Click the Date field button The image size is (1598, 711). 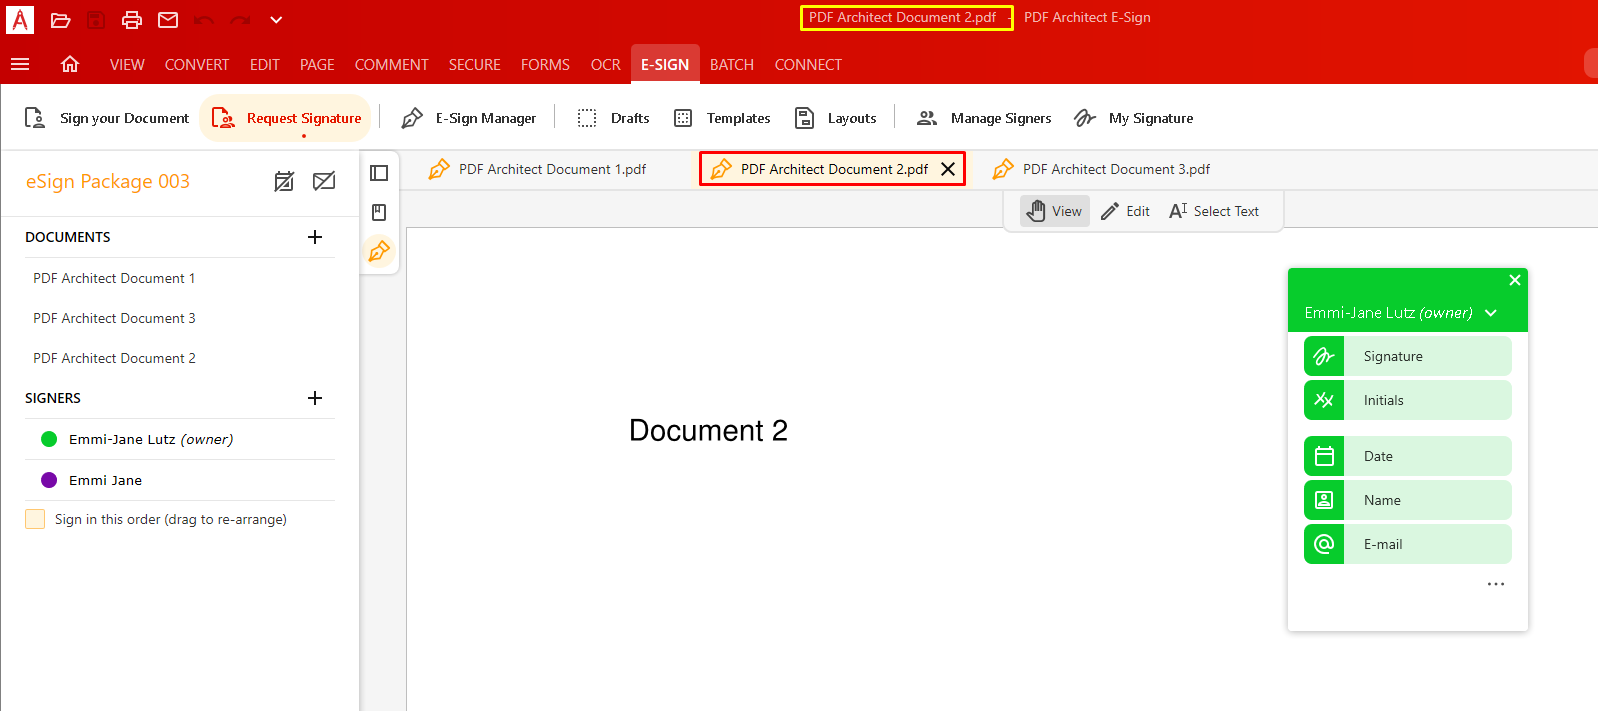tap(1408, 456)
